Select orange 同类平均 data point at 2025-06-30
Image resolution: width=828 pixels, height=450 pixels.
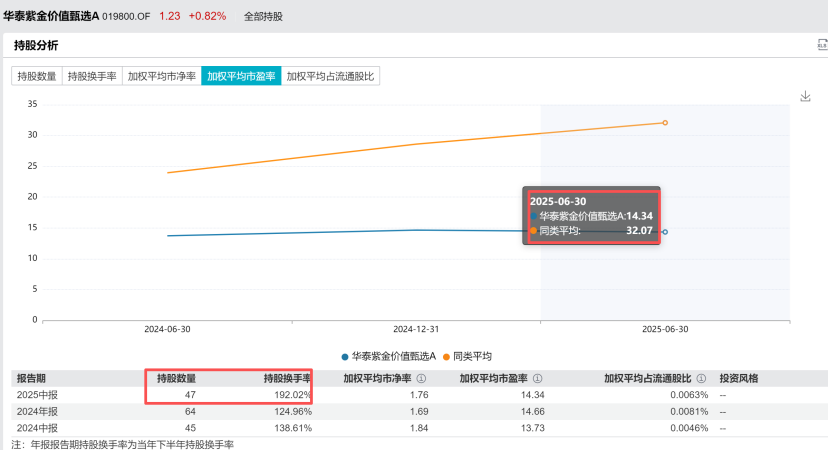coord(665,123)
